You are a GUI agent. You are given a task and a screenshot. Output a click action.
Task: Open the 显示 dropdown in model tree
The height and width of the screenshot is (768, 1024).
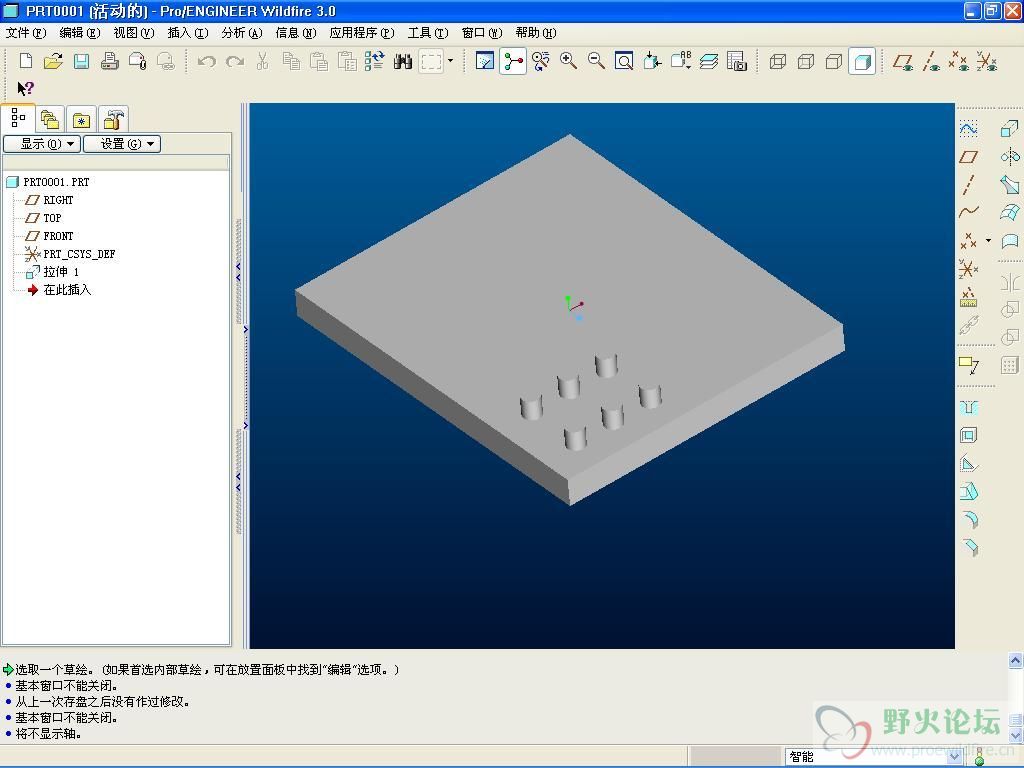point(41,144)
